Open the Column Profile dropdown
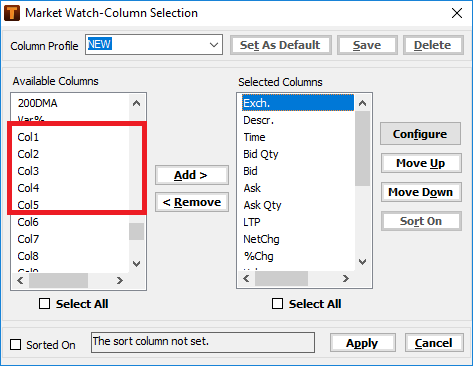 214,45
